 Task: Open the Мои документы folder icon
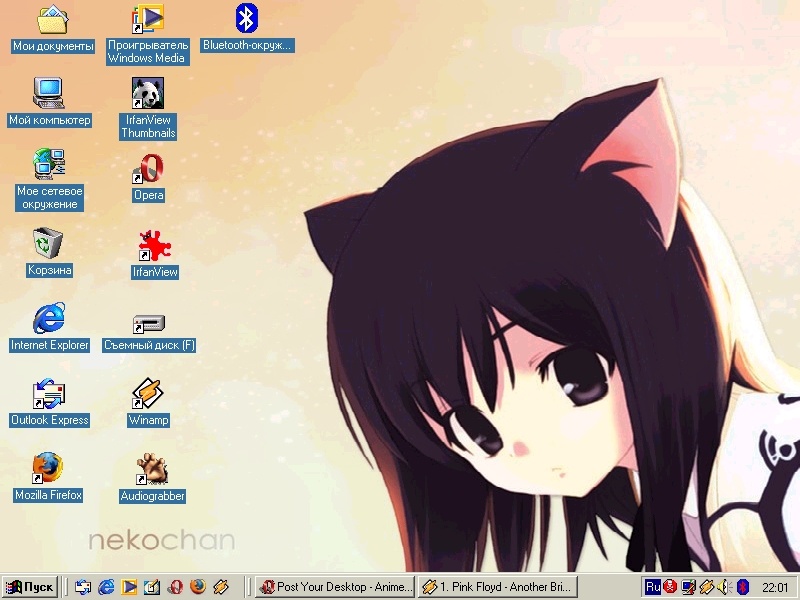click(x=53, y=19)
